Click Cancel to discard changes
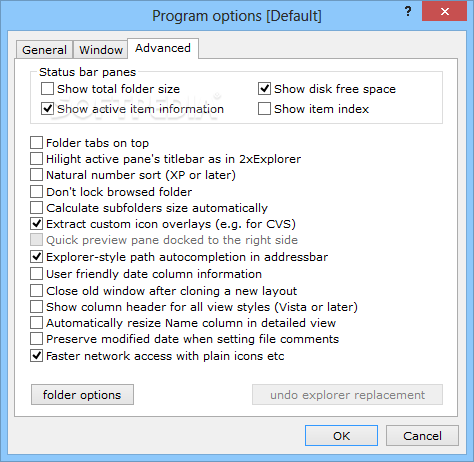 [x=422, y=436]
